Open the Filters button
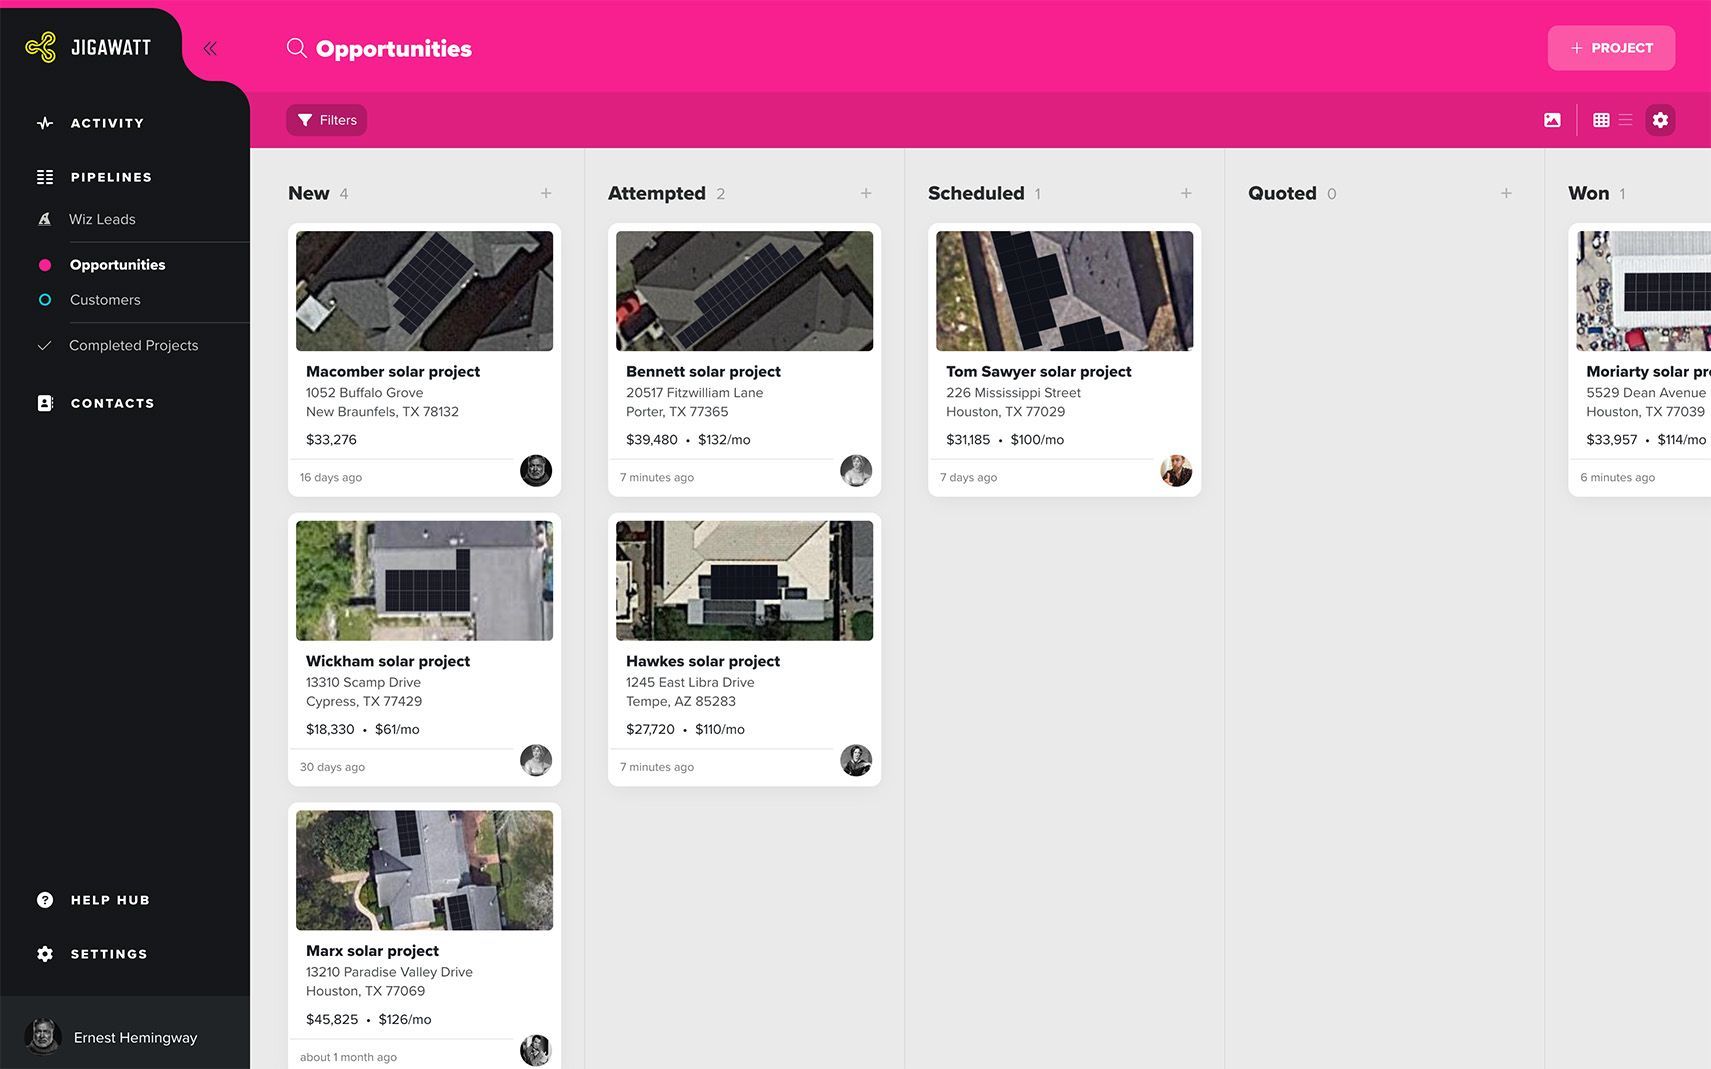 (x=326, y=120)
